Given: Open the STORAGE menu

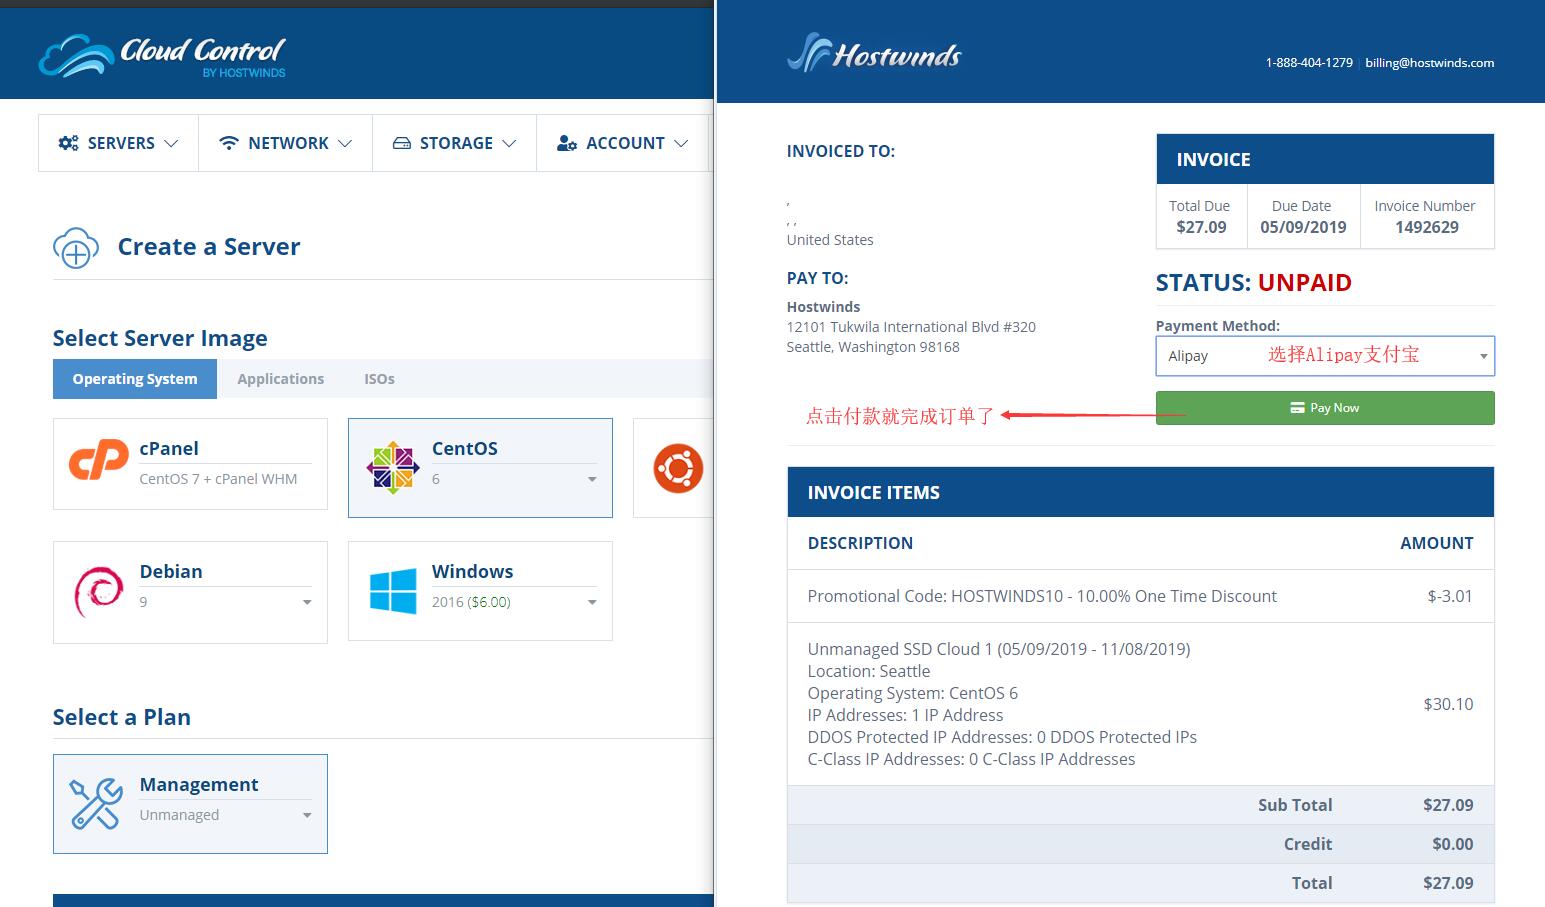Looking at the screenshot, I should tap(454, 143).
